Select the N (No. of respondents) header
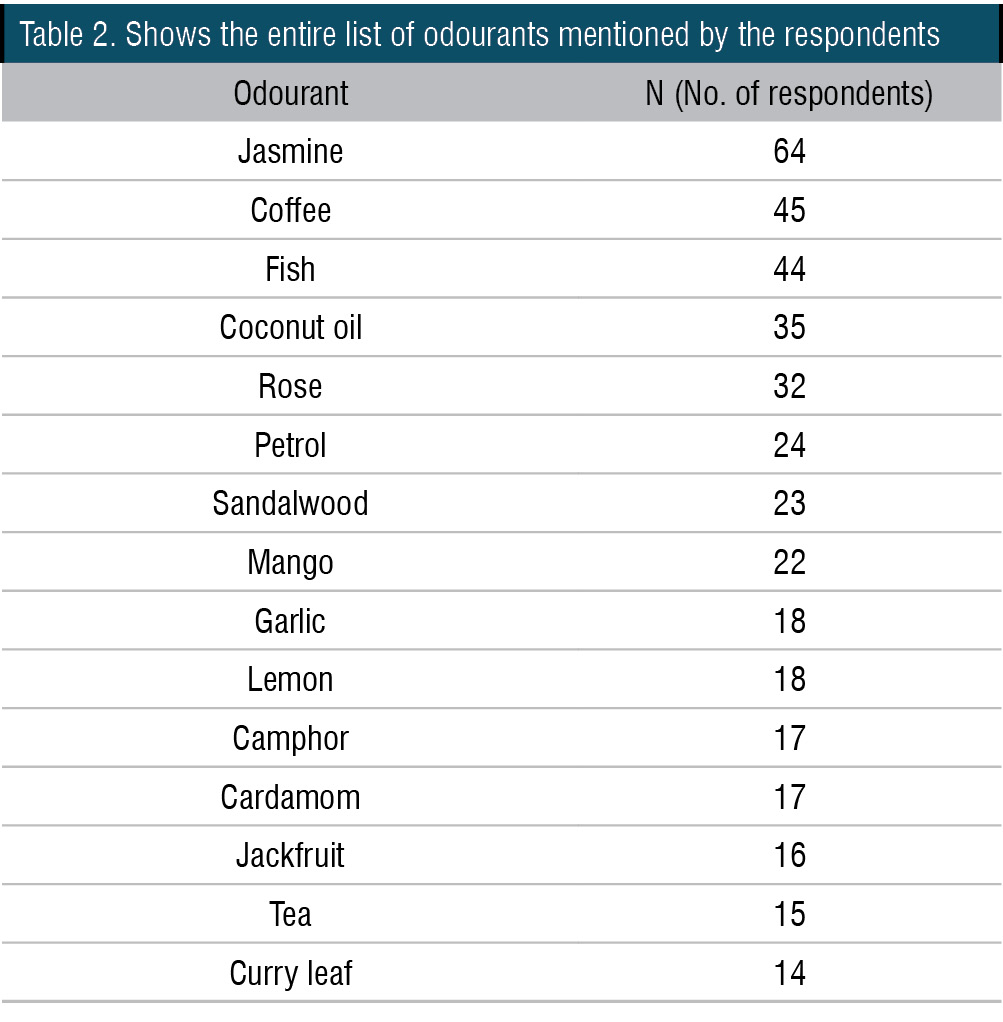This screenshot has height=1022, width=1003. (789, 94)
